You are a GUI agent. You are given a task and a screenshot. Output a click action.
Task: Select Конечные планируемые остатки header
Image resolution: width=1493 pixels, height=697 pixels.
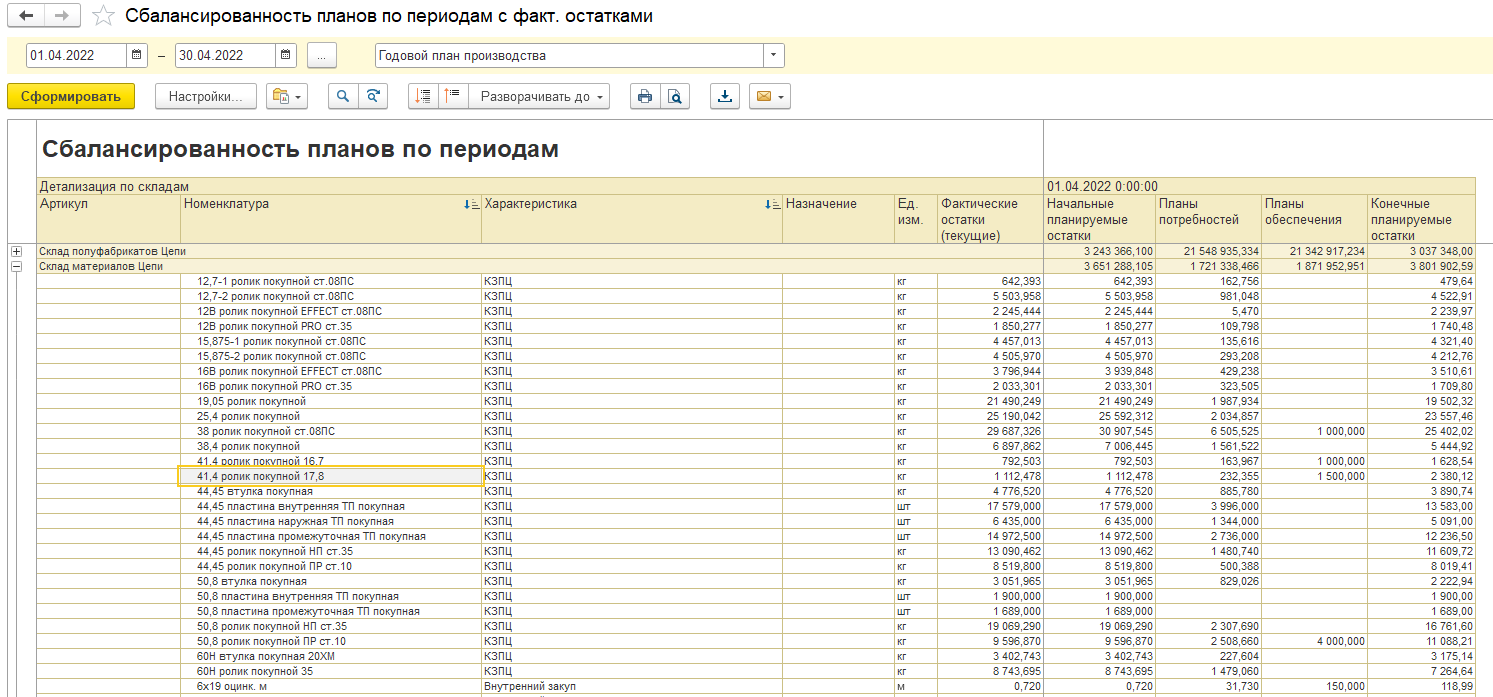tap(1421, 219)
